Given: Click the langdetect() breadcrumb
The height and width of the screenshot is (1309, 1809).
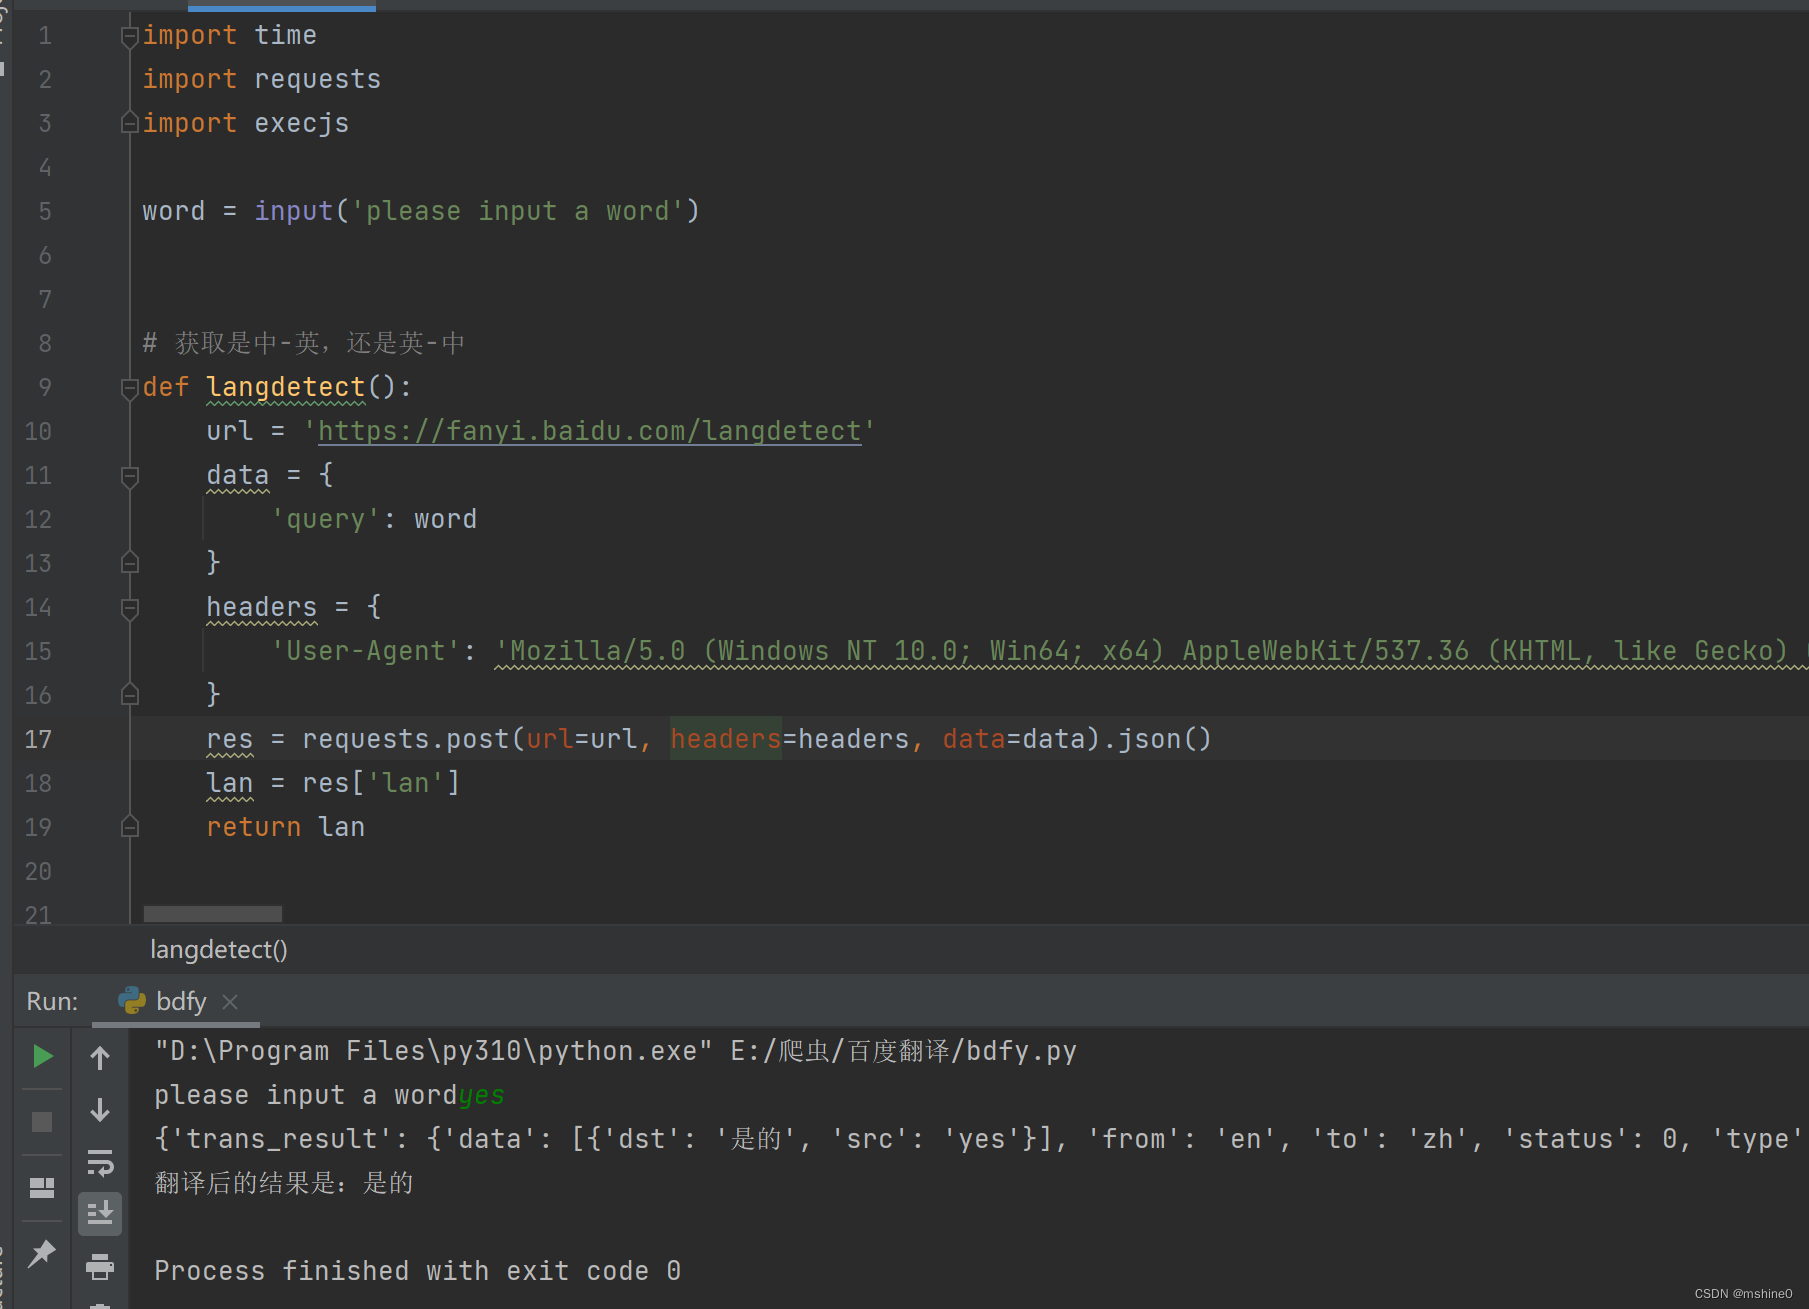Looking at the screenshot, I should 219,949.
